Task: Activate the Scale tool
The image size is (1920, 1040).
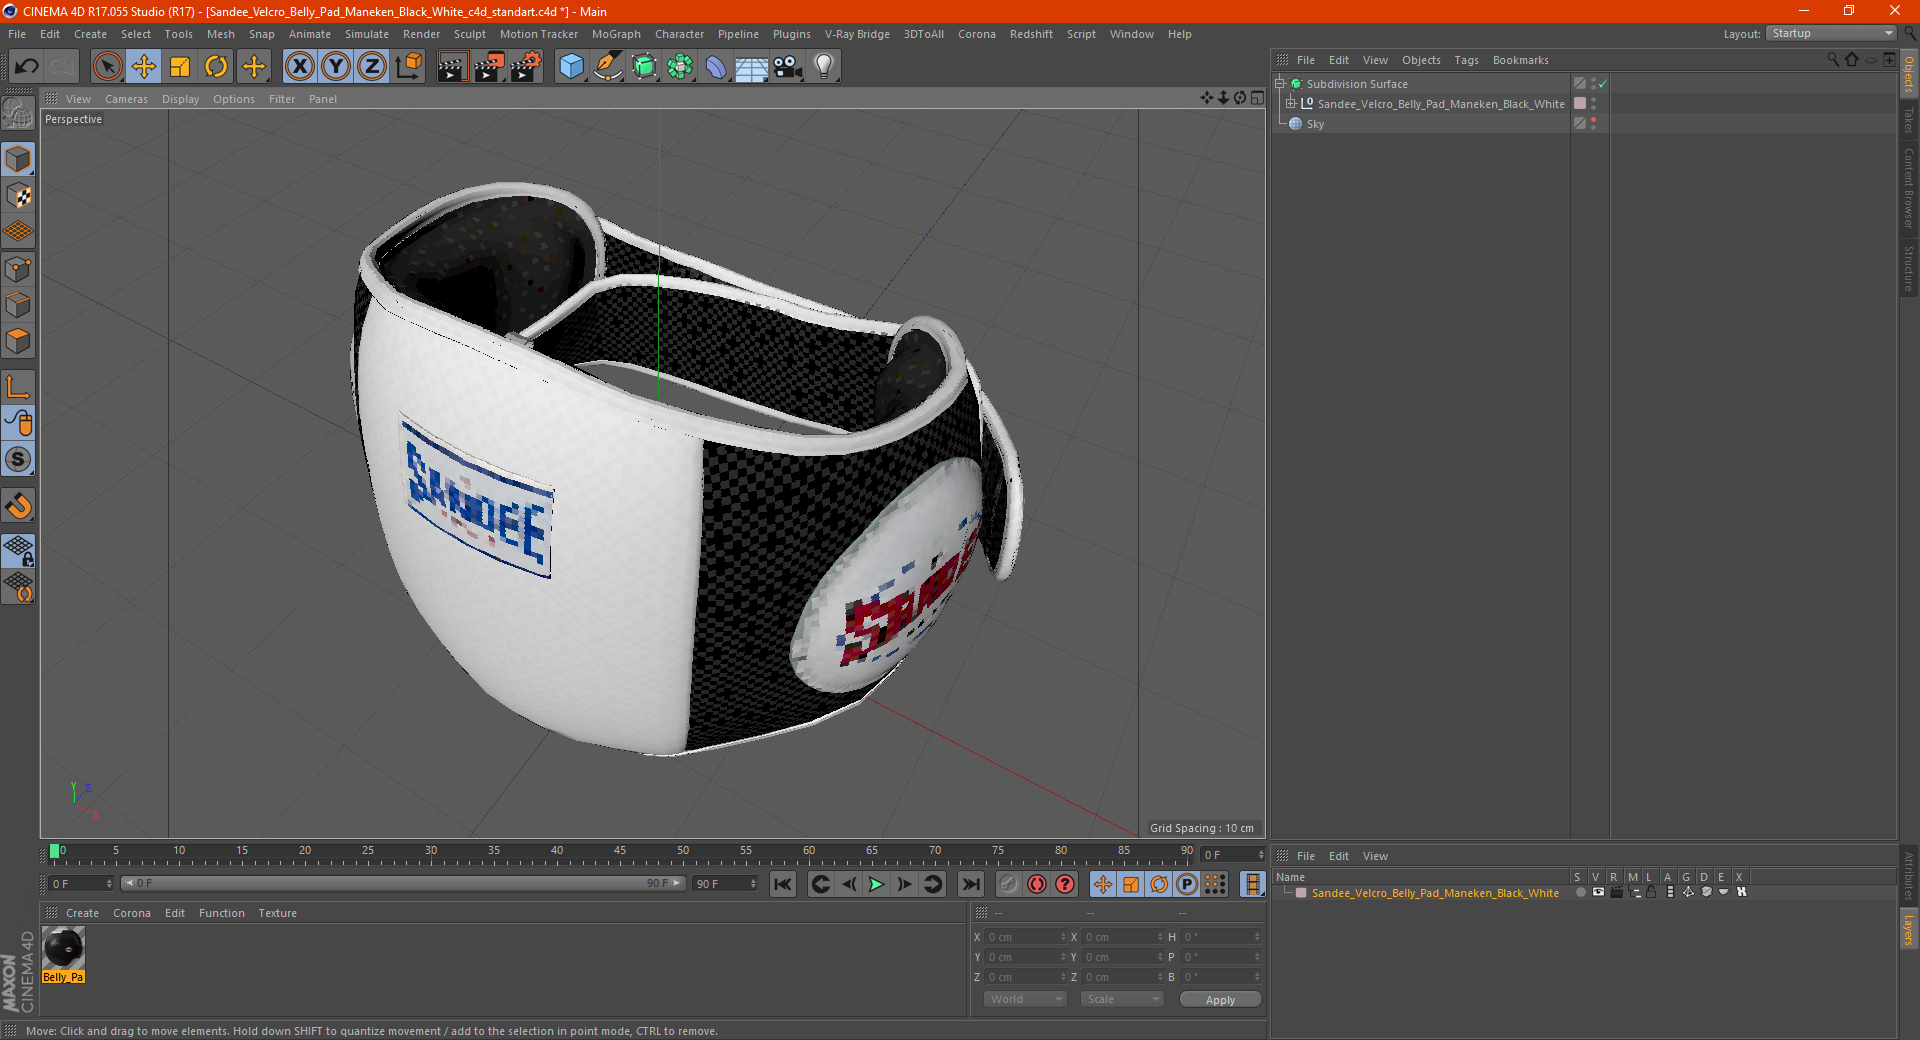Action: pos(180,67)
